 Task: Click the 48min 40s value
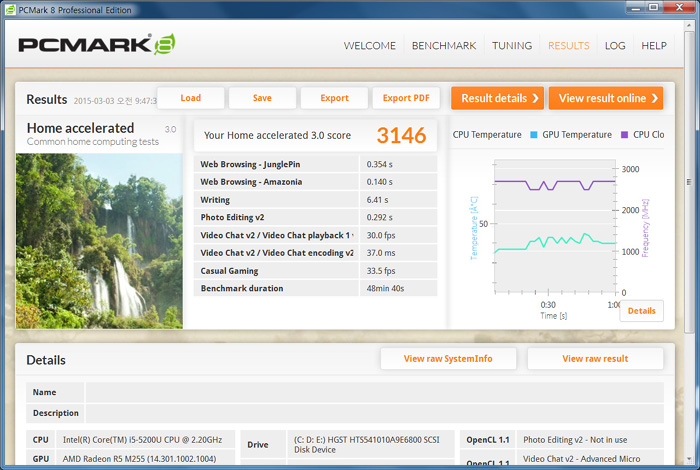[x=385, y=288]
